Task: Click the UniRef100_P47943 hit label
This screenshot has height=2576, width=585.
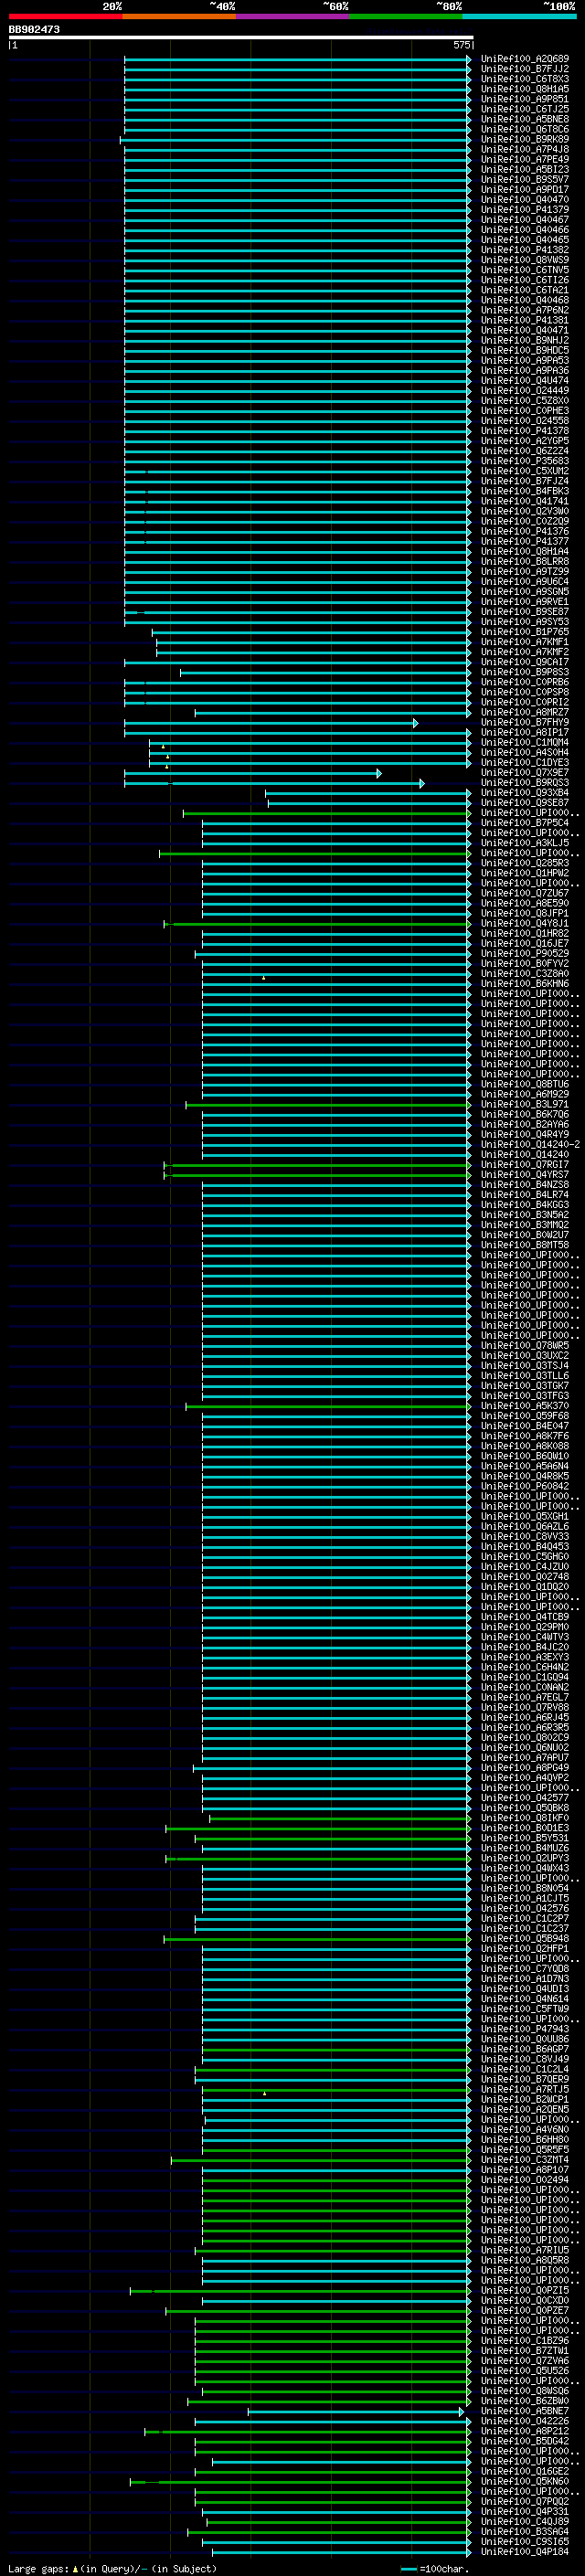Action: [525, 2028]
